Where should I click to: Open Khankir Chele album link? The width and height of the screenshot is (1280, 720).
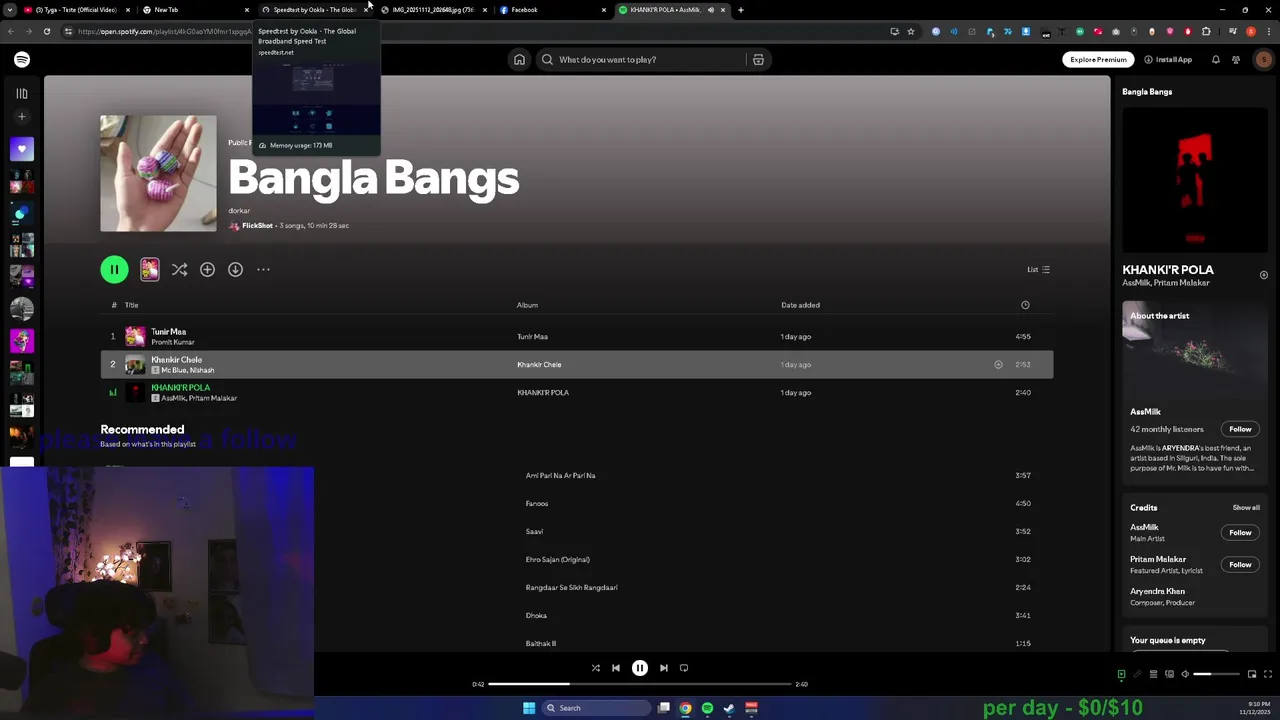pyautogui.click(x=539, y=365)
